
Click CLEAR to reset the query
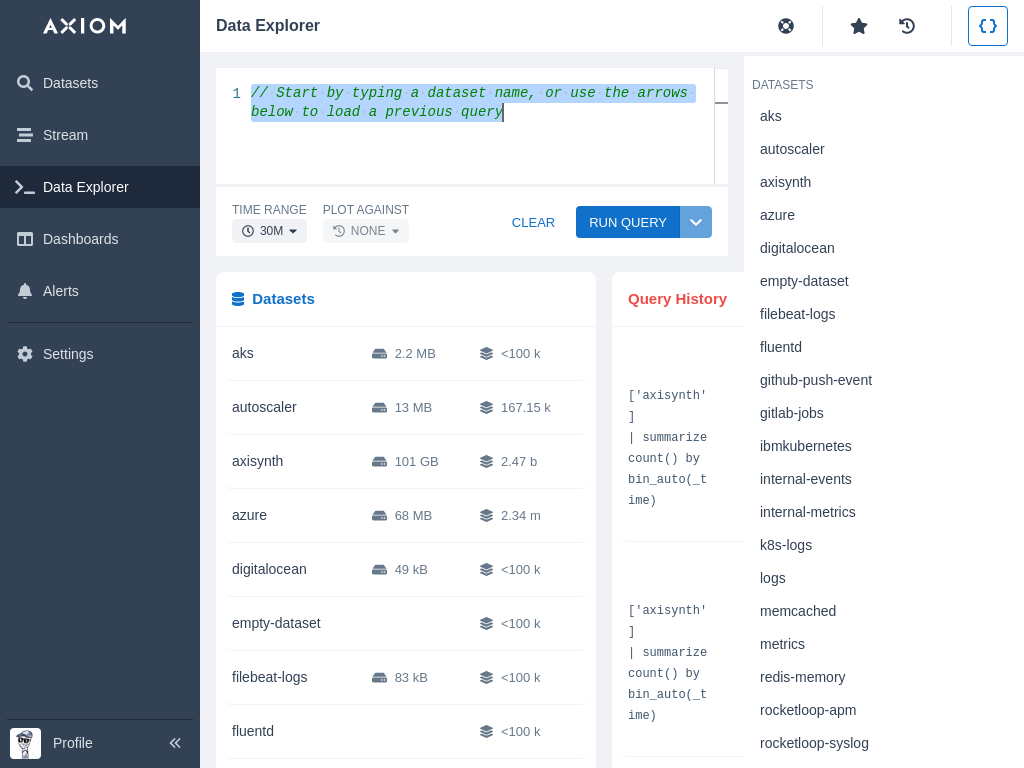[533, 222]
